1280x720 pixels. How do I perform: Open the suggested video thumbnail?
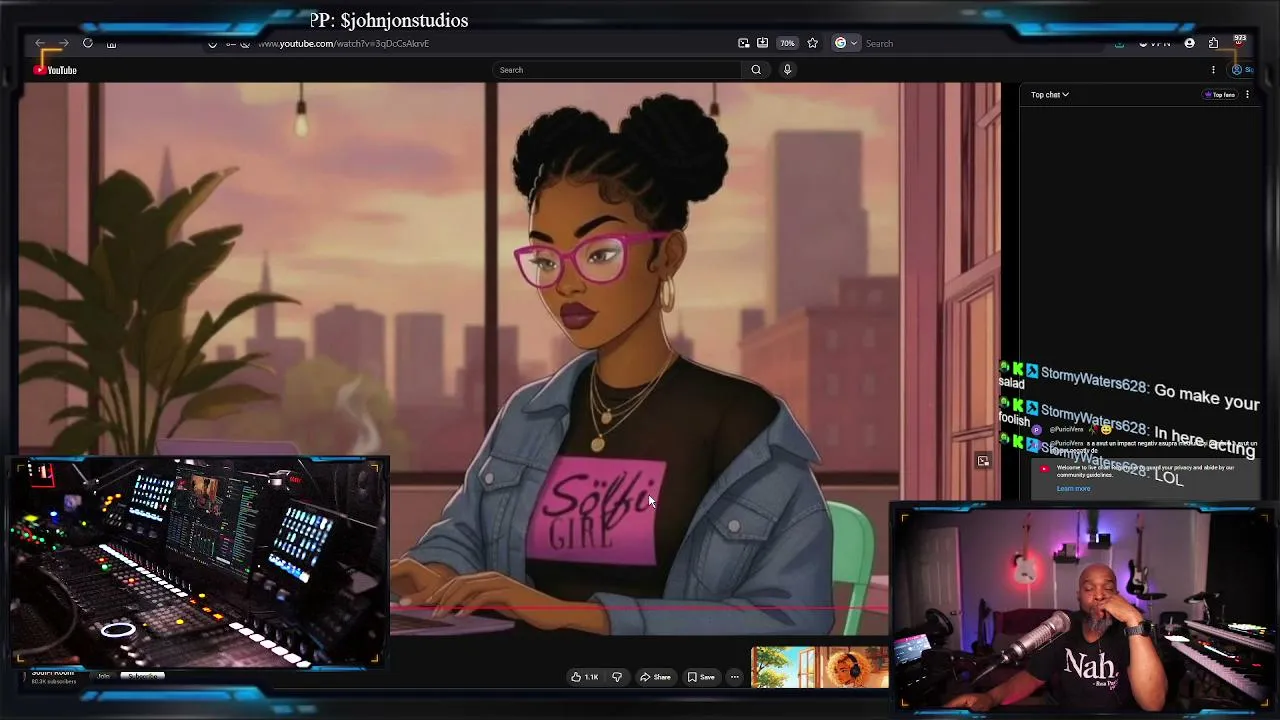click(820, 667)
